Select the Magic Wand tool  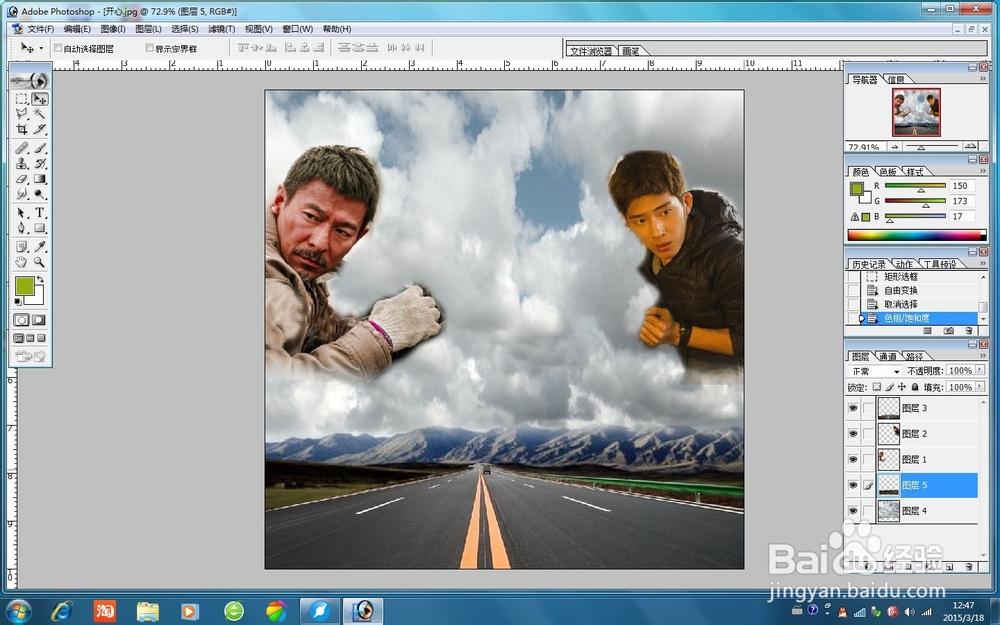[40, 114]
